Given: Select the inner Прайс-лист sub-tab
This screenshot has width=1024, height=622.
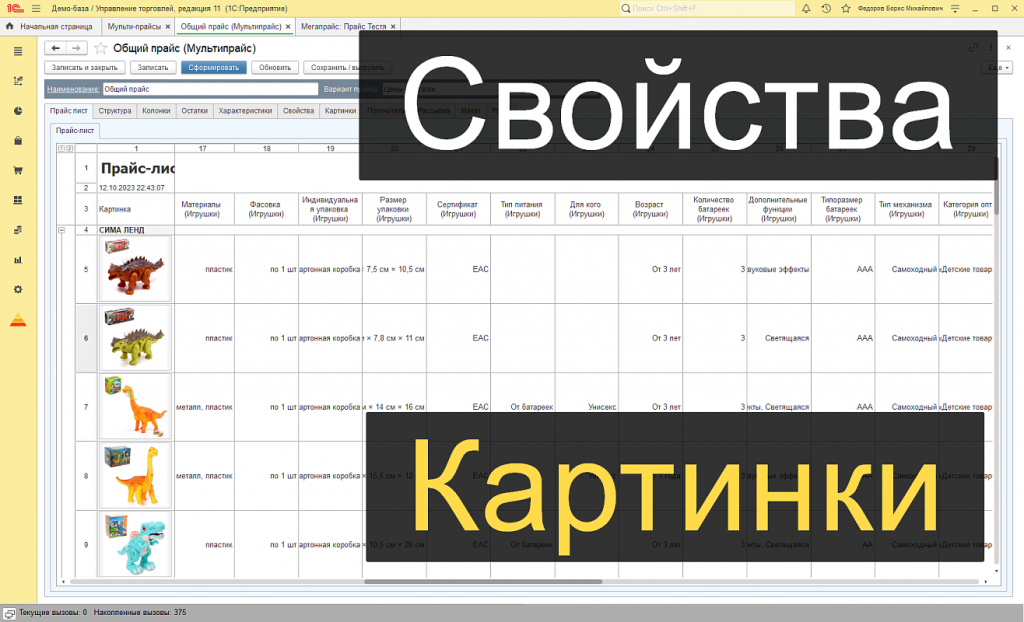Looking at the screenshot, I should [75, 131].
